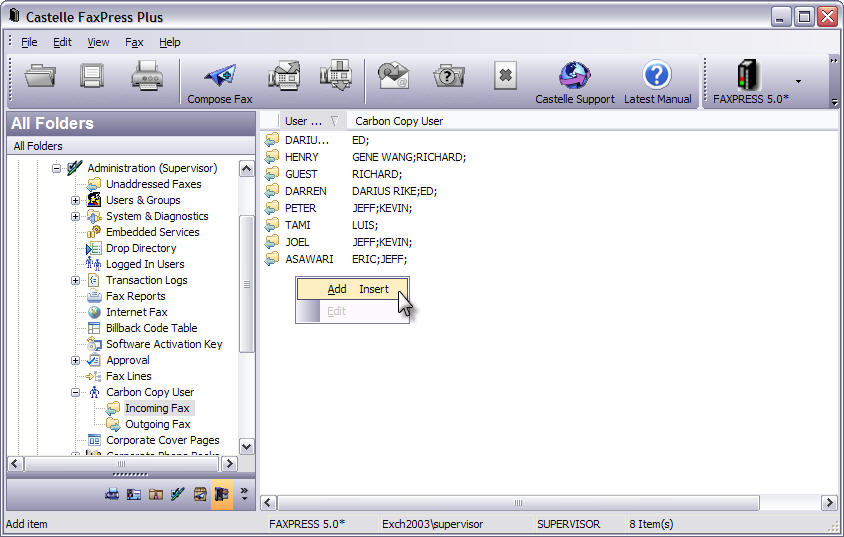Open the Help menu
This screenshot has height=537, width=844.
tap(170, 42)
